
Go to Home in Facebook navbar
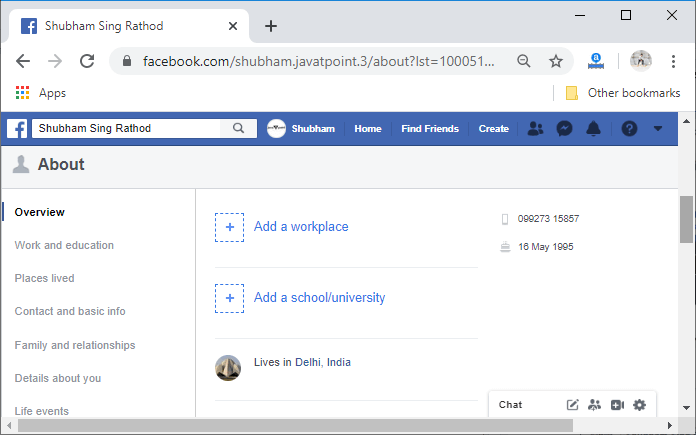click(368, 129)
